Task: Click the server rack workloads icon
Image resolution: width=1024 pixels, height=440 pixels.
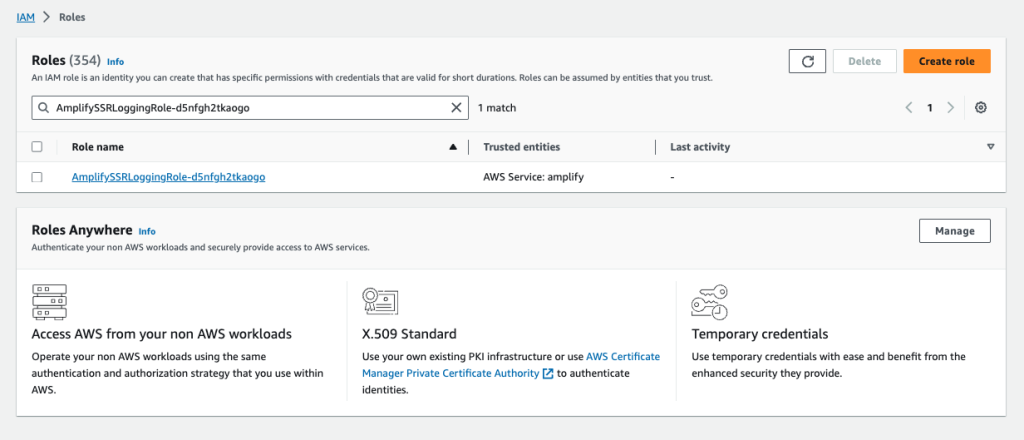Action: [x=50, y=302]
